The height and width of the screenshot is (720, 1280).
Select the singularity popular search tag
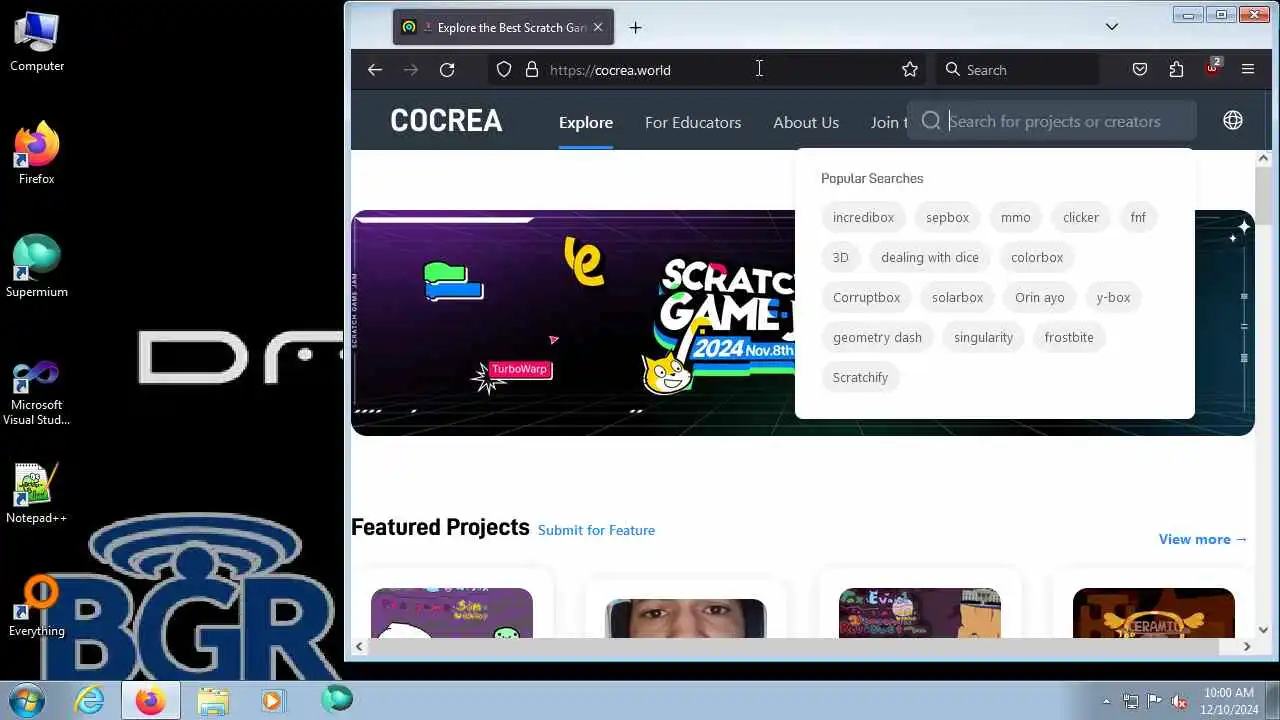click(x=984, y=337)
